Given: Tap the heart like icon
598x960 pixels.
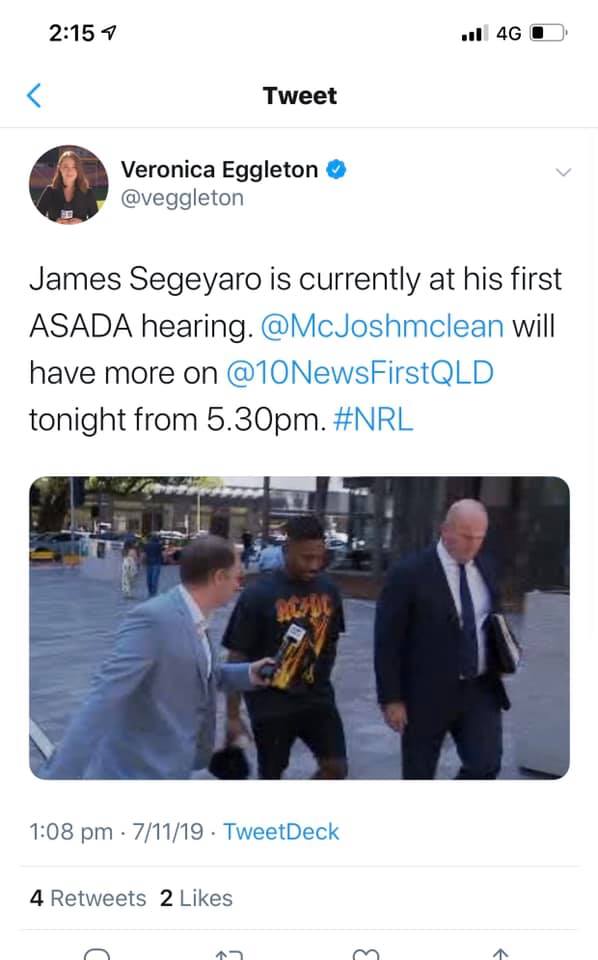Looking at the screenshot, I should tap(366, 954).
